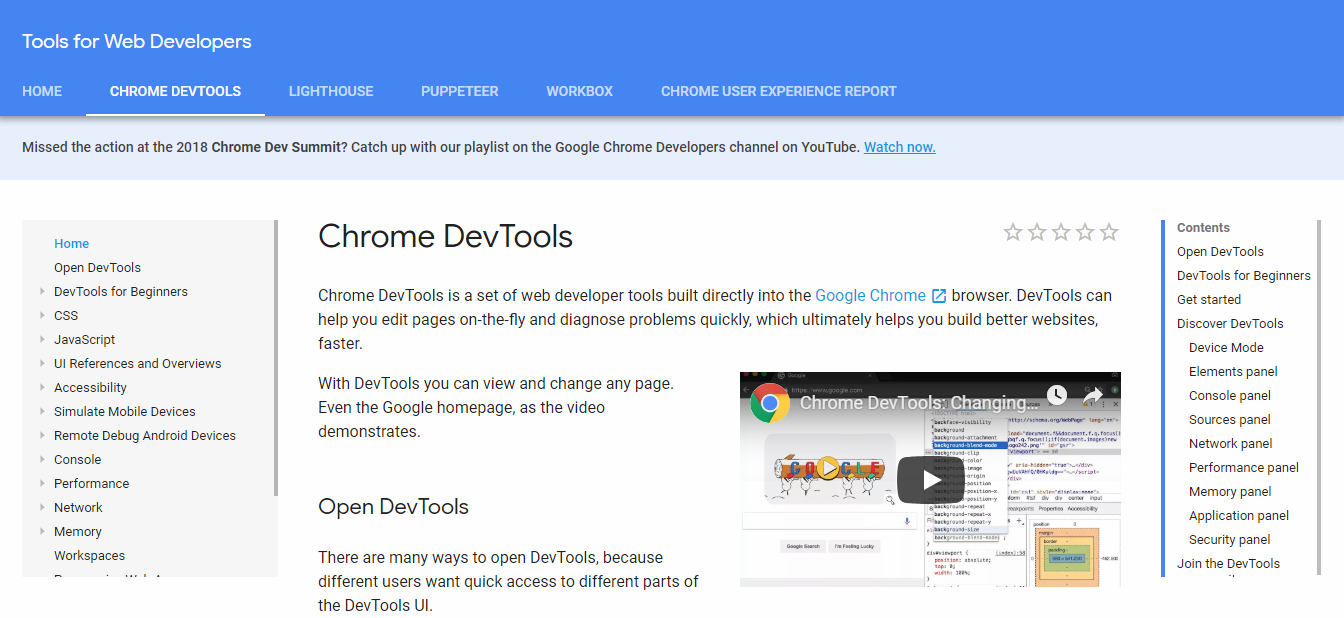This screenshot has height=618, width=1344.
Task: Click the second rating star
Action: [x=1037, y=233]
